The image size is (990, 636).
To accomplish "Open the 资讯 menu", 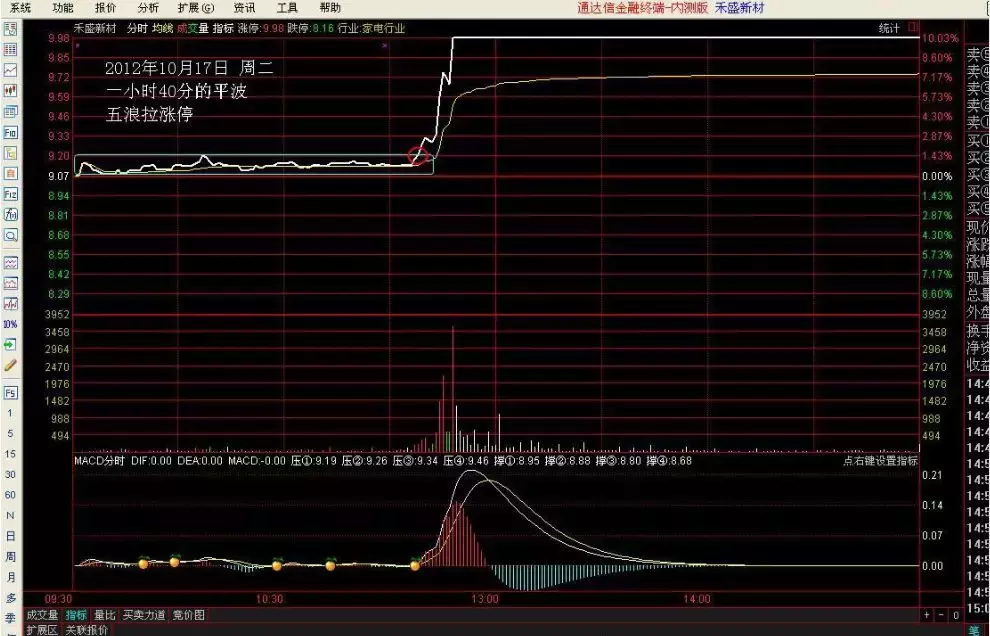I will [244, 8].
